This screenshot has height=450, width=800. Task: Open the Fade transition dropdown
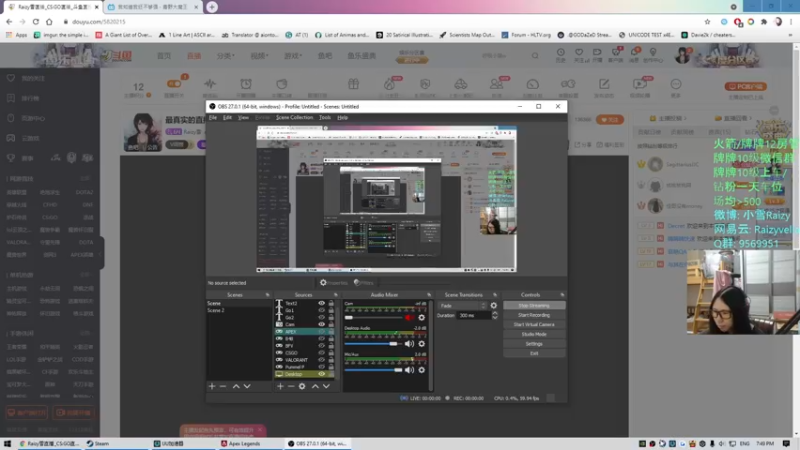[462, 306]
